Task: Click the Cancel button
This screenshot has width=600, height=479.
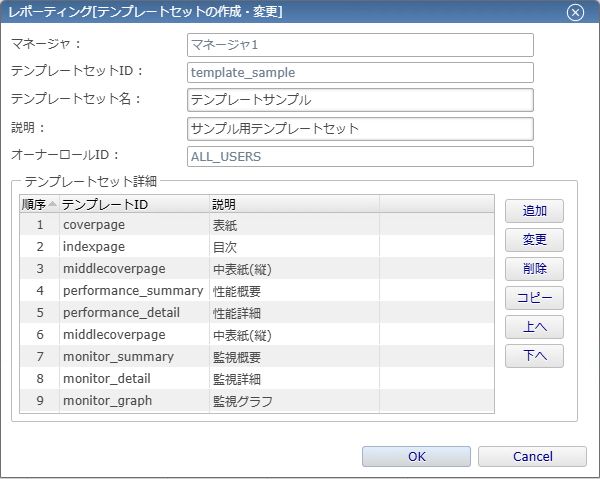Action: 532,456
